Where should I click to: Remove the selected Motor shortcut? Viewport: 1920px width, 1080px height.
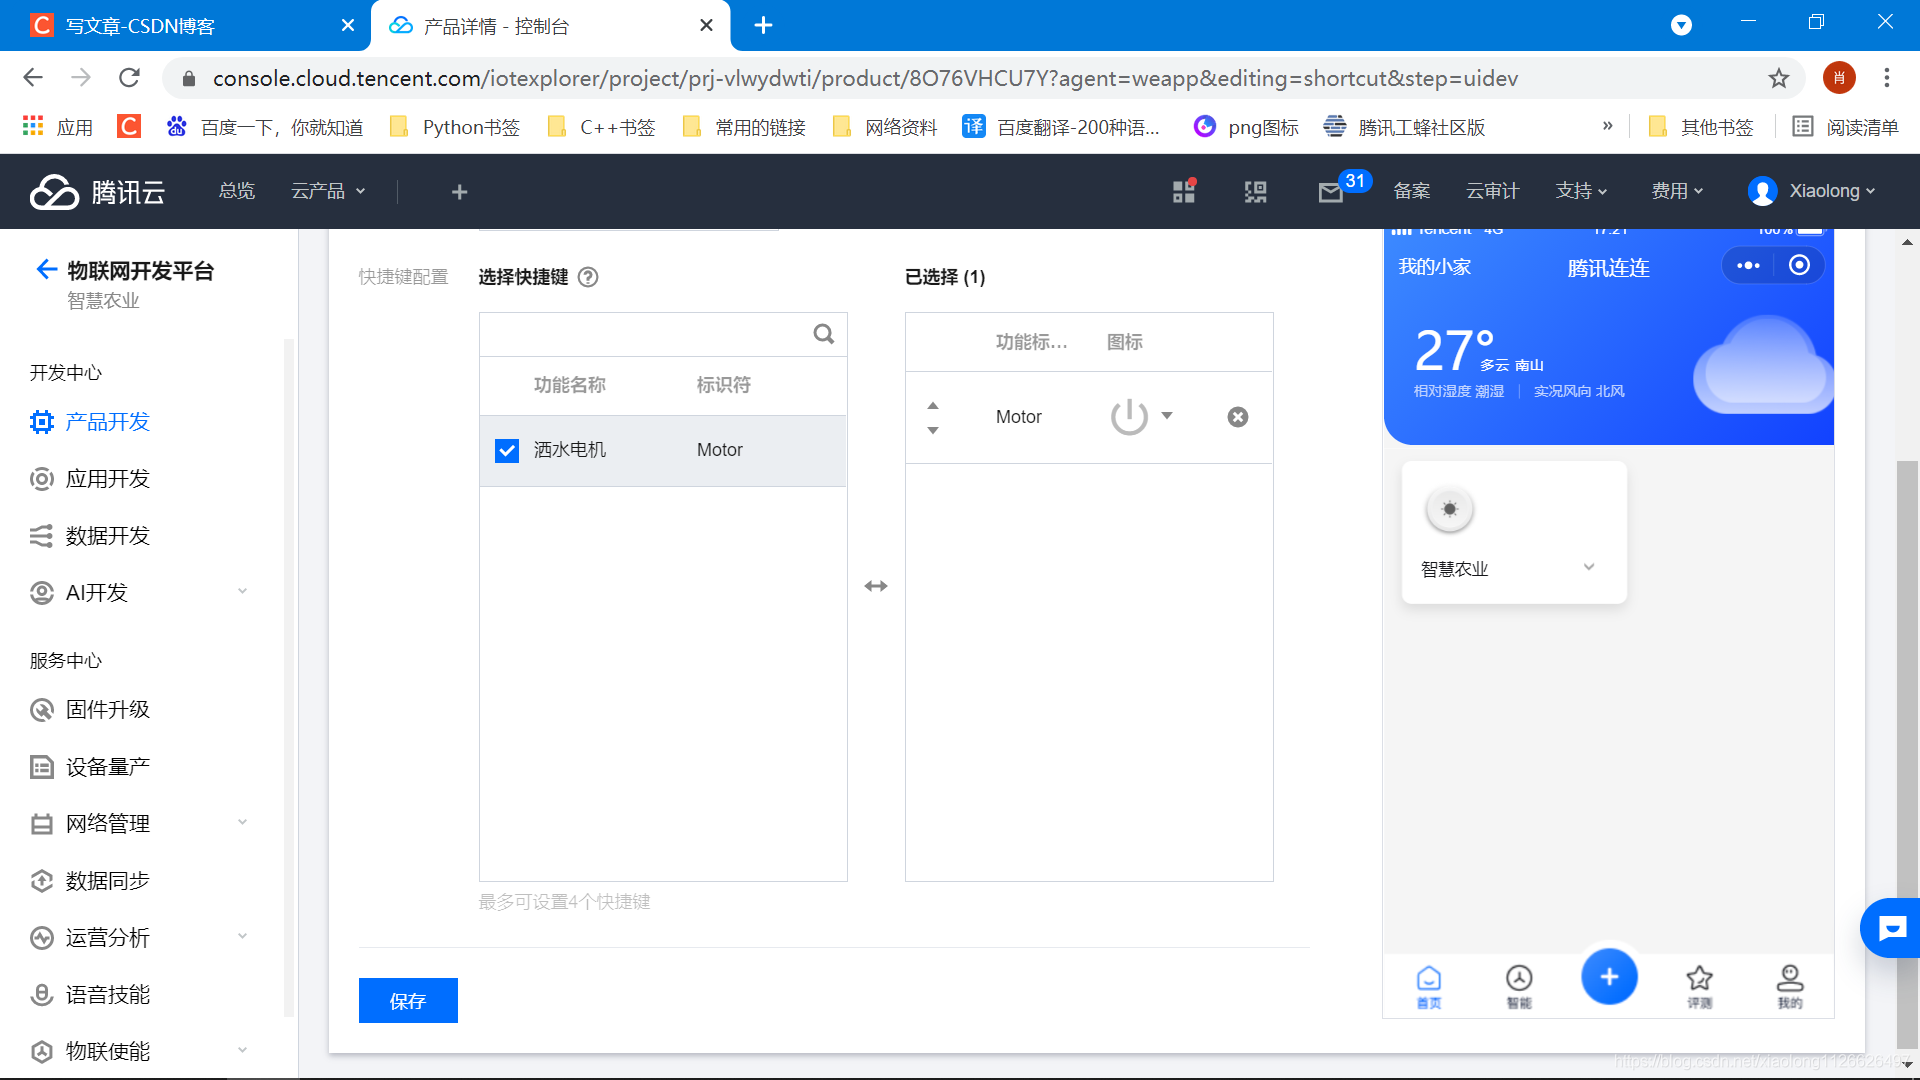[1237, 417]
